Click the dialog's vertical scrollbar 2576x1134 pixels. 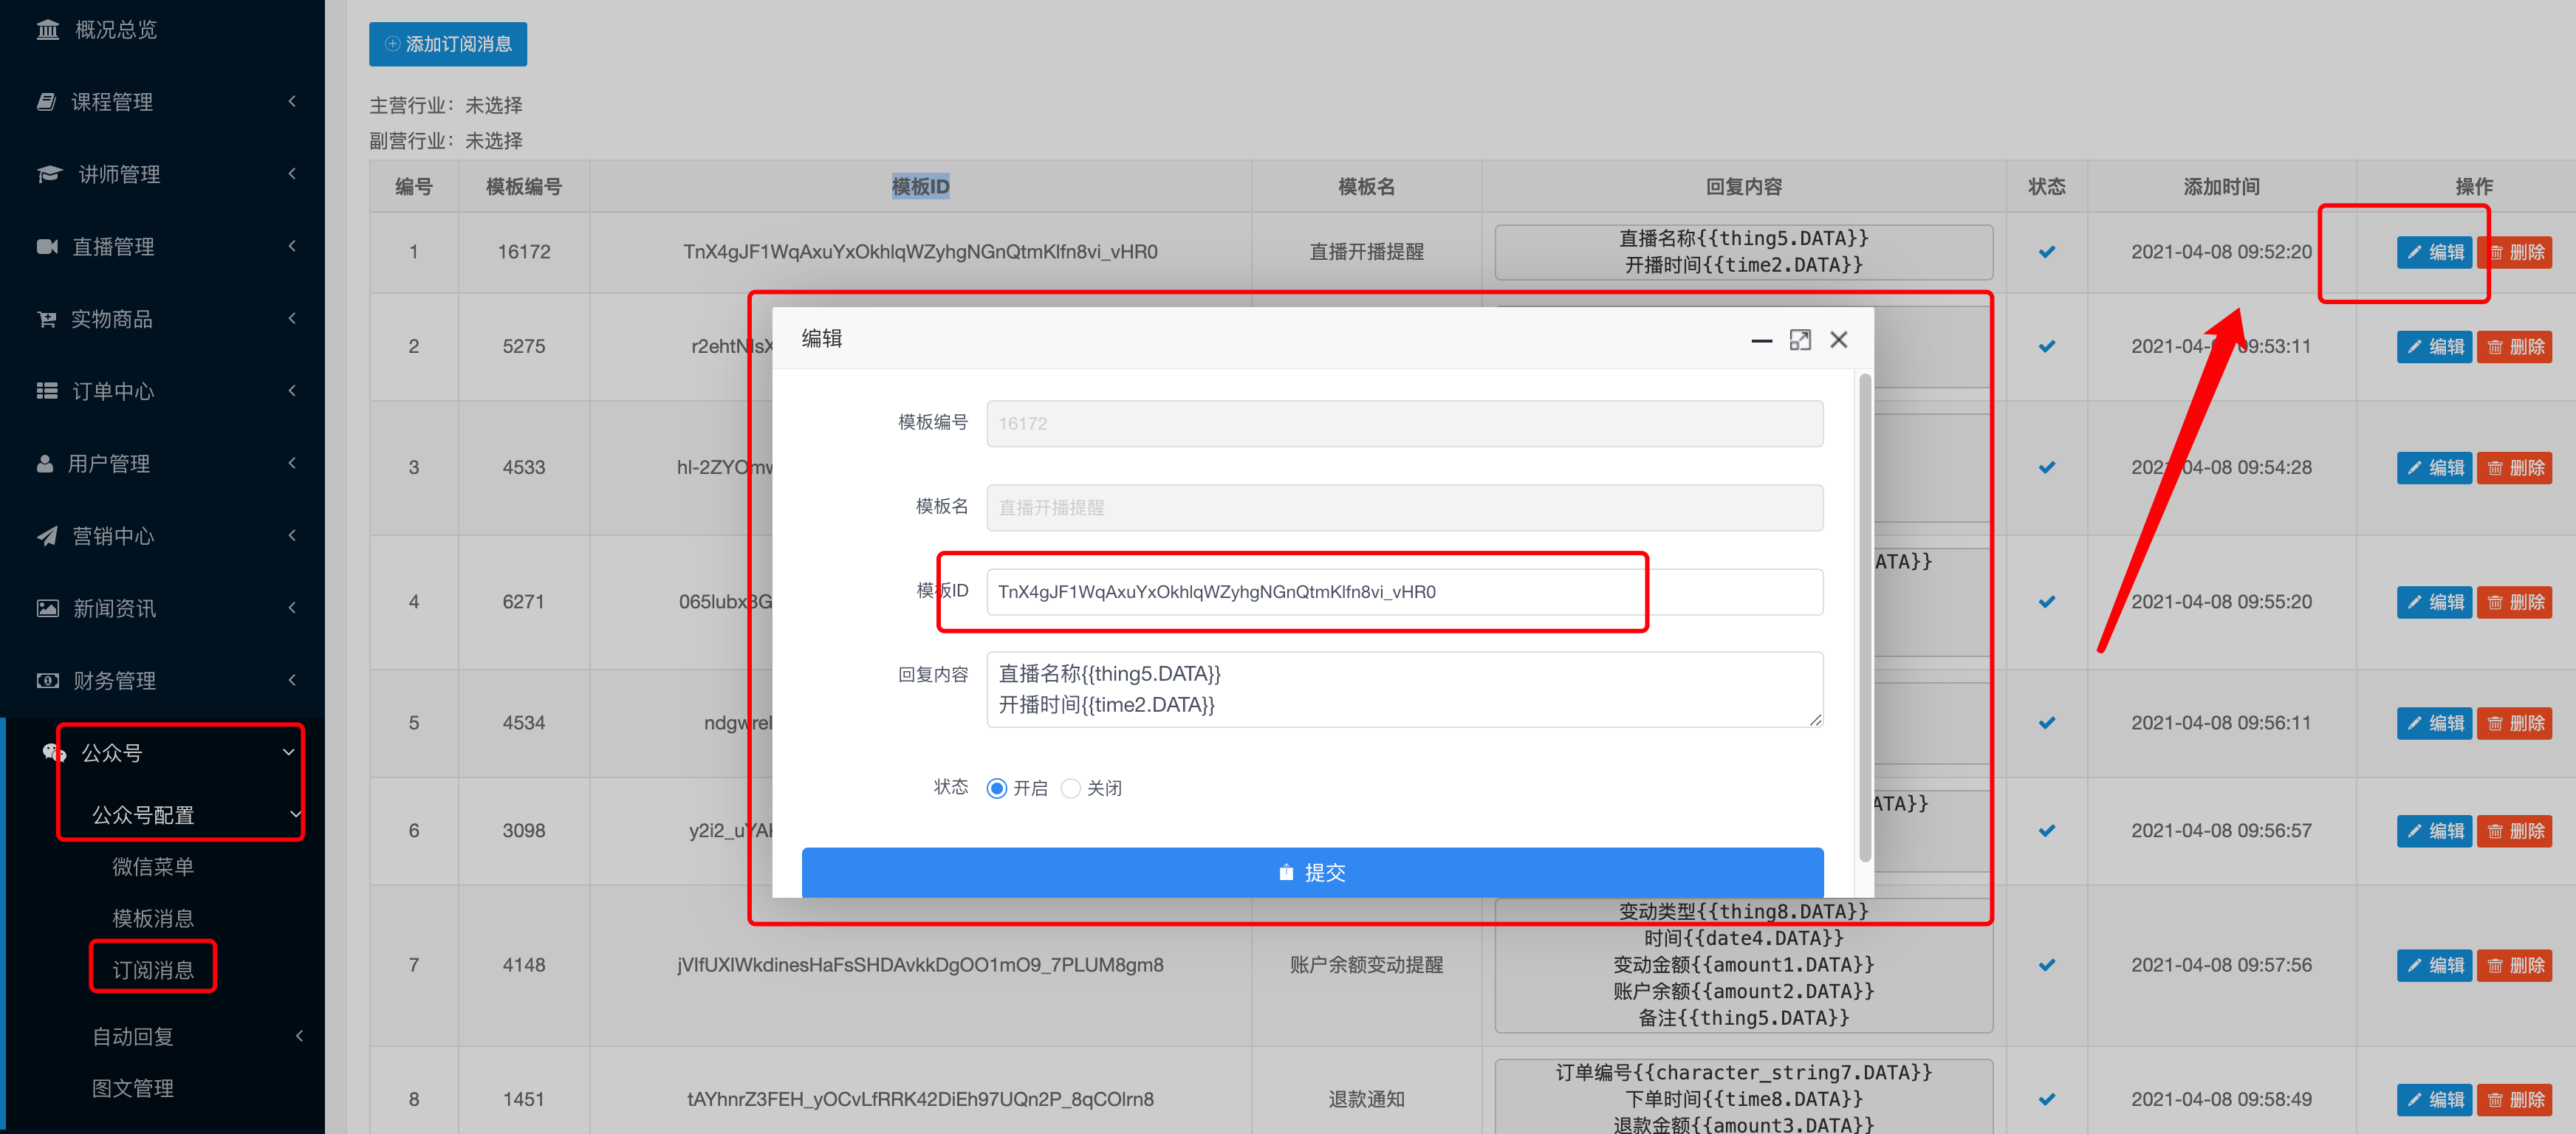coord(1864,617)
